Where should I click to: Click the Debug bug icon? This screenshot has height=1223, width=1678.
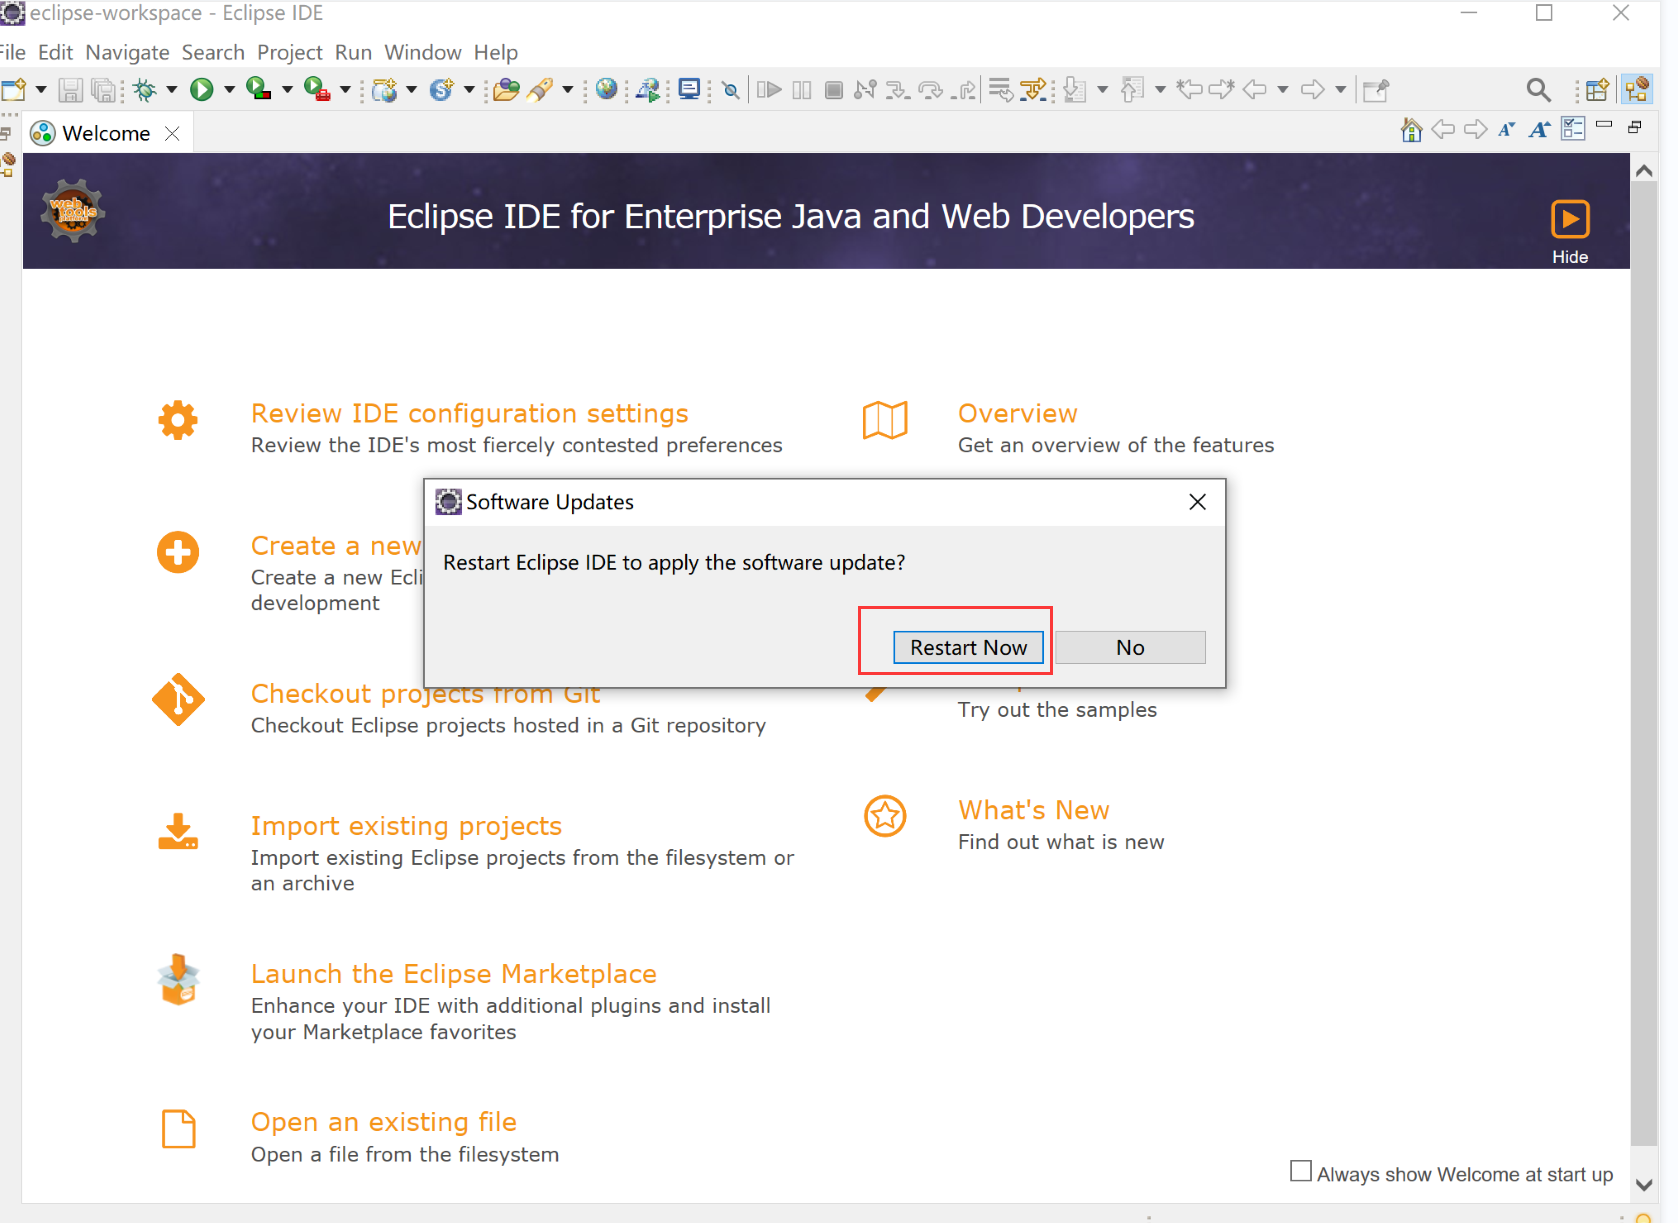coord(145,90)
